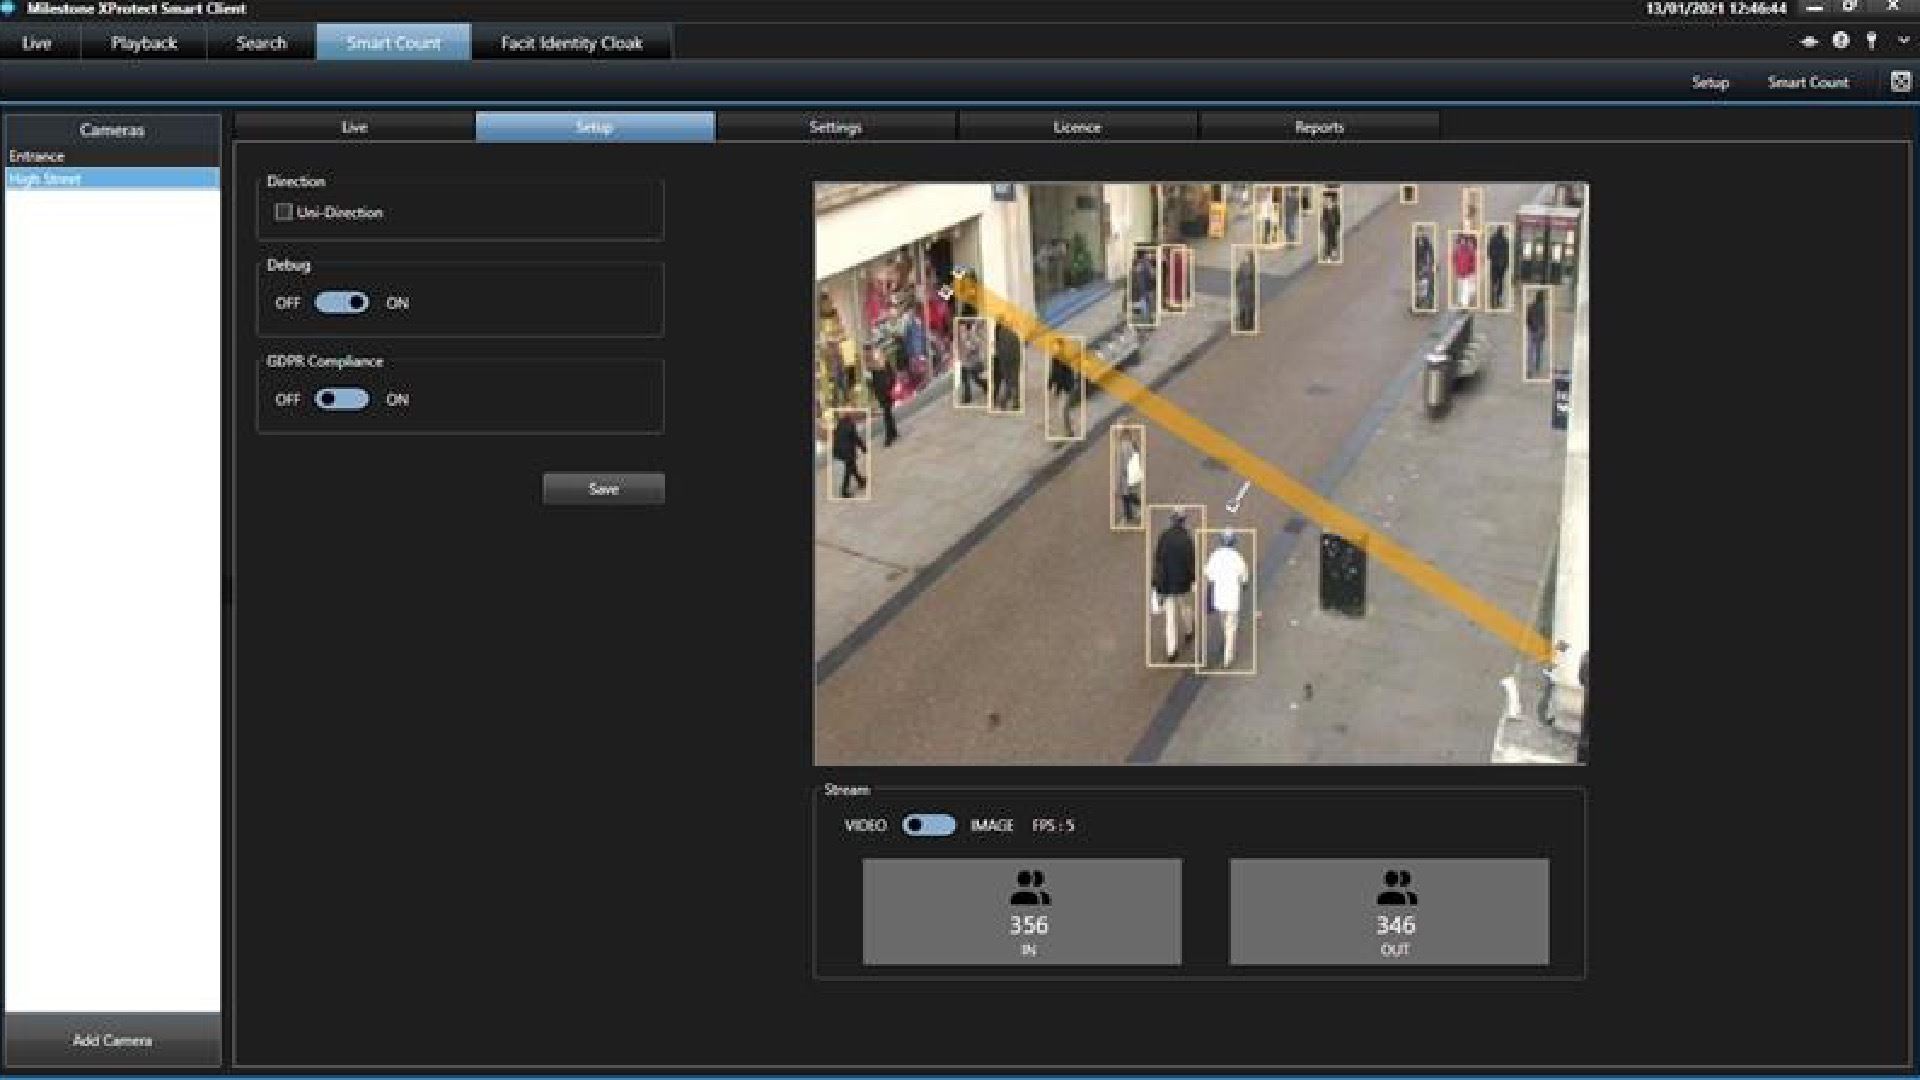Screen dimensions: 1920x1080
Task: Open the evidence lock status icon
Action: point(1808,41)
